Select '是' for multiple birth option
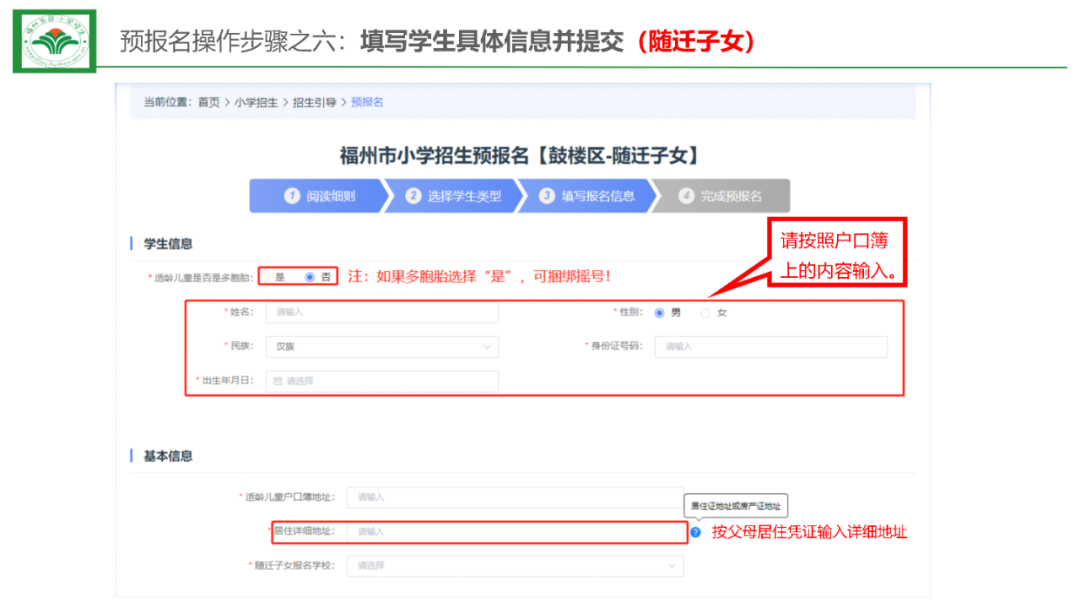 point(268,276)
